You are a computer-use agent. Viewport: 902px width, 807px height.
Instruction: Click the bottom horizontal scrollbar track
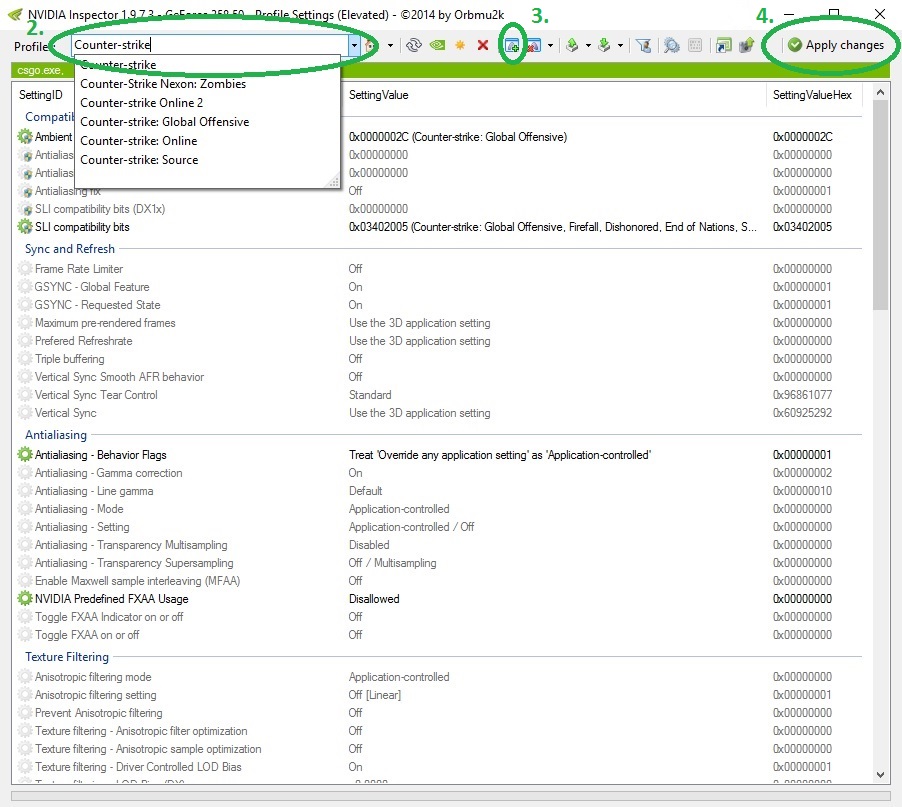(x=450, y=796)
